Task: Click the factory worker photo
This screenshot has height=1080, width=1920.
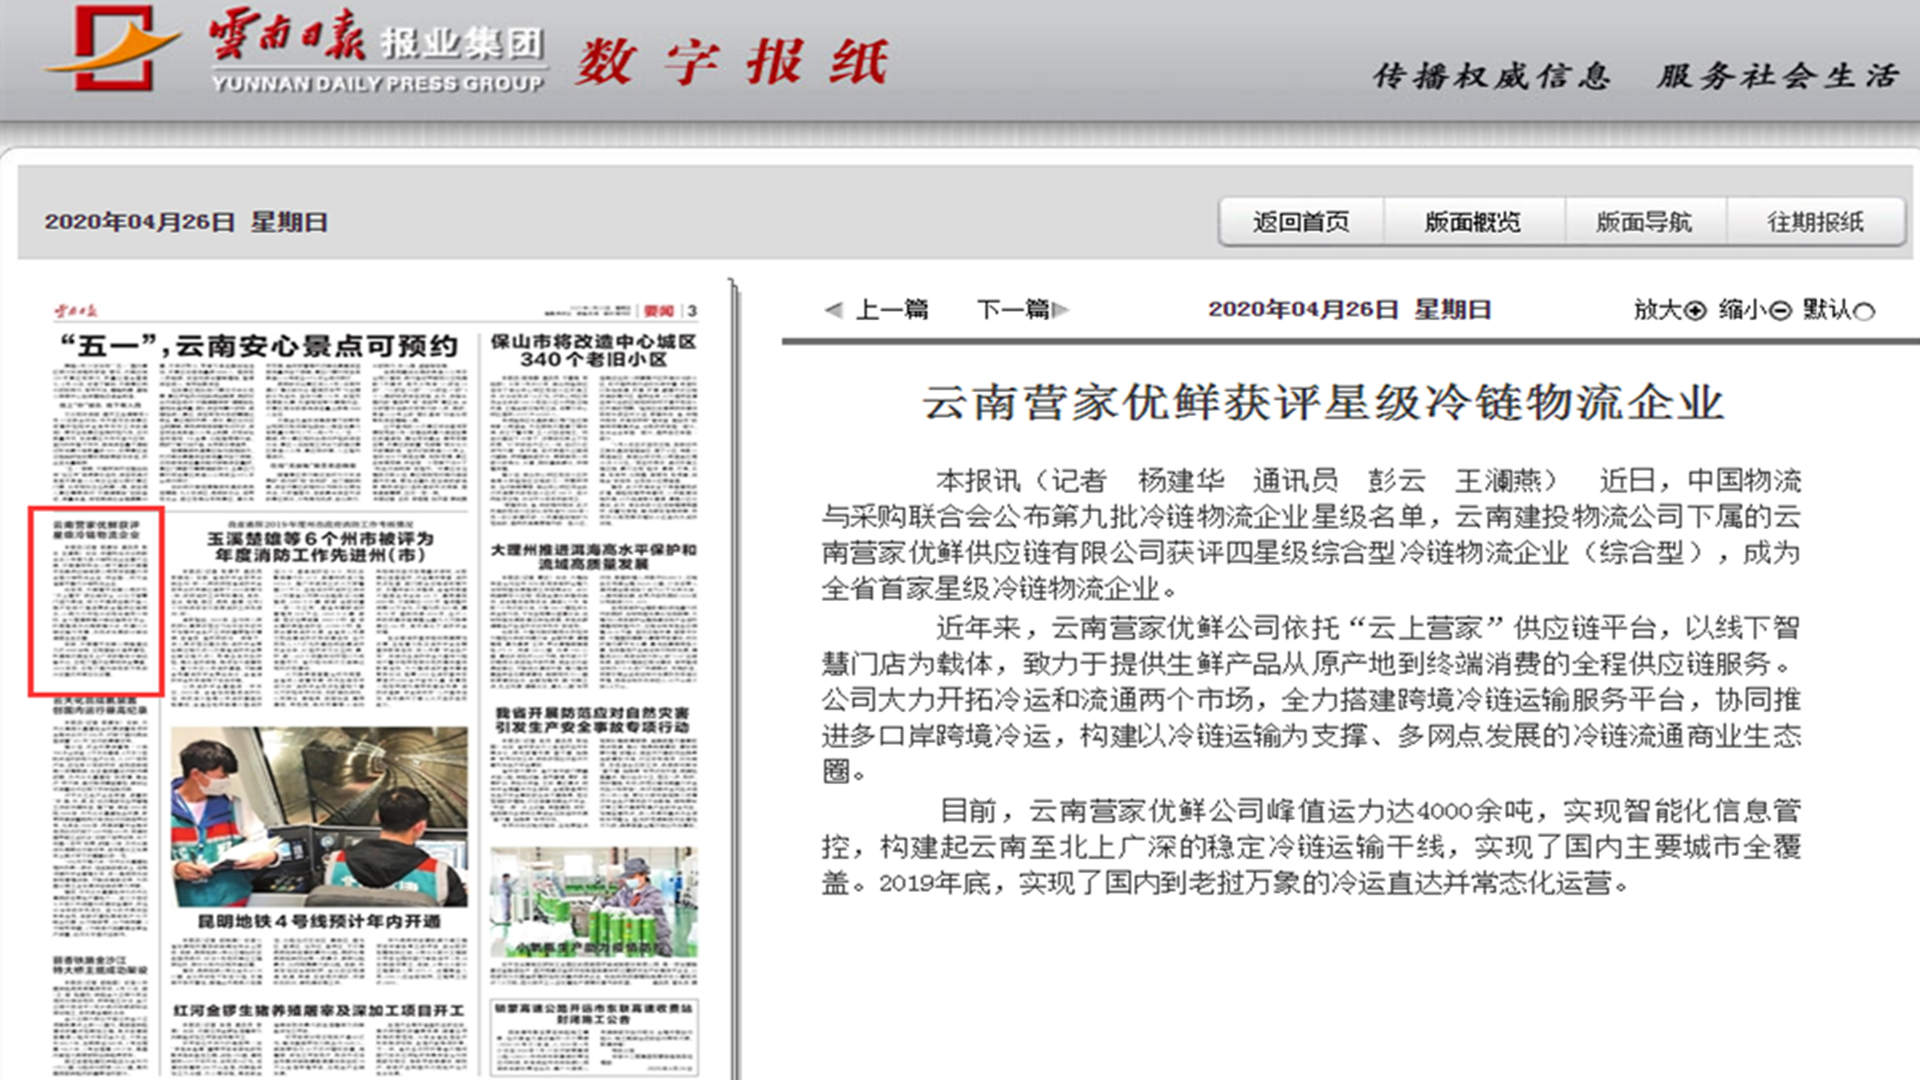Action: (x=594, y=902)
